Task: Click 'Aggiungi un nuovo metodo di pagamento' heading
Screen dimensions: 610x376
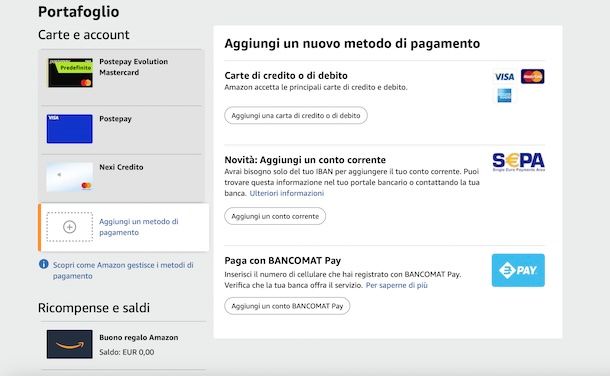Action: (x=352, y=43)
